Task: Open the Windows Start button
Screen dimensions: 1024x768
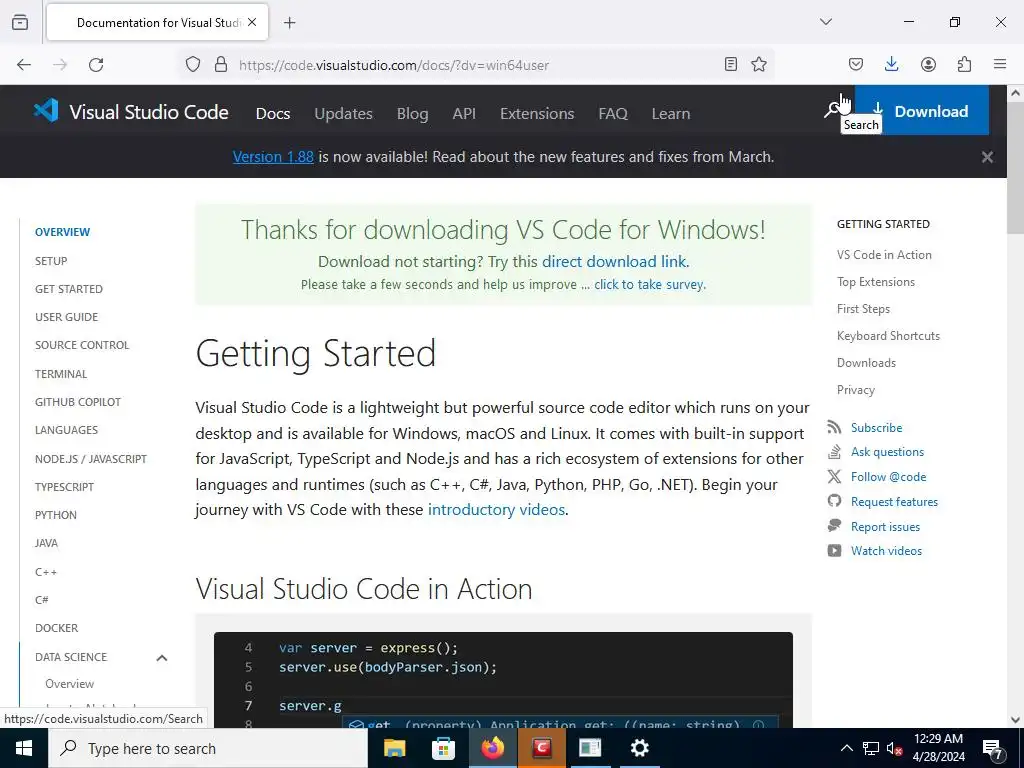Action: [24, 748]
